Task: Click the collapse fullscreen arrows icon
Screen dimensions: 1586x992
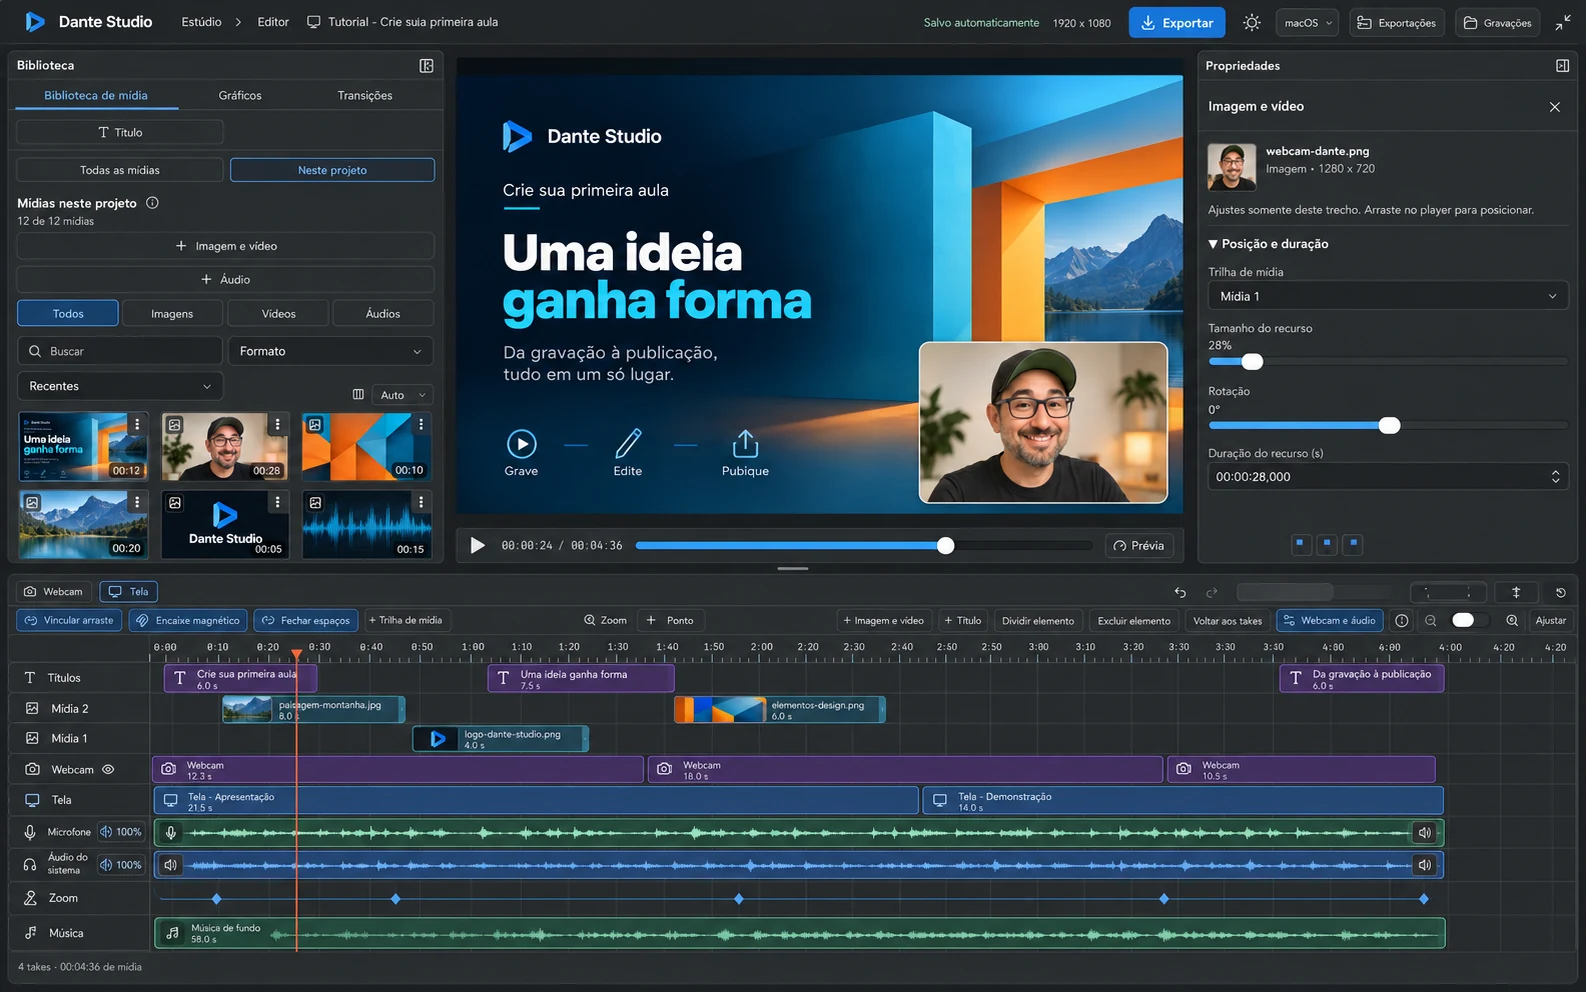Action: pos(1563,22)
